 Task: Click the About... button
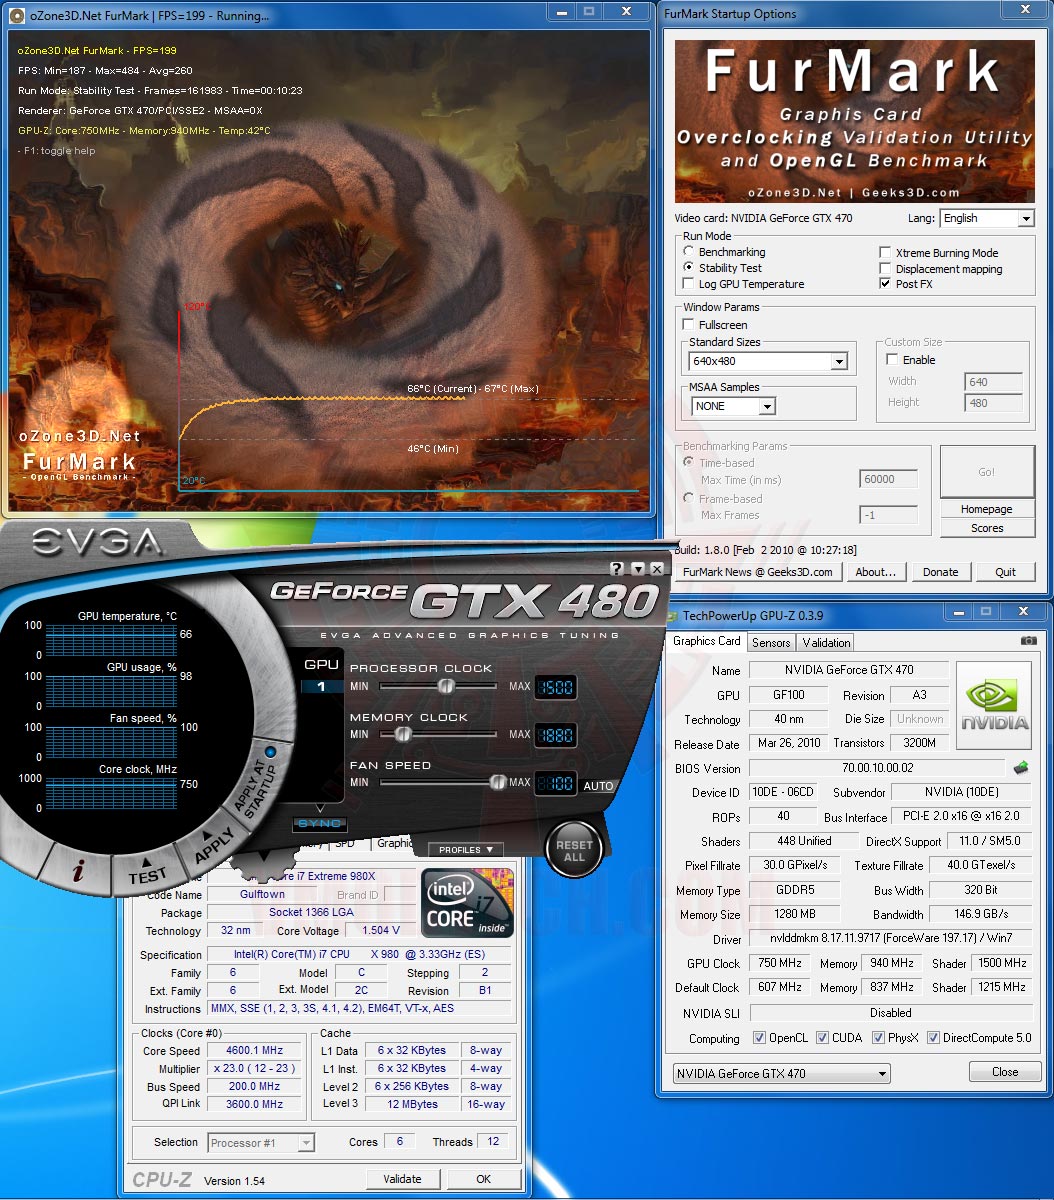[876, 572]
